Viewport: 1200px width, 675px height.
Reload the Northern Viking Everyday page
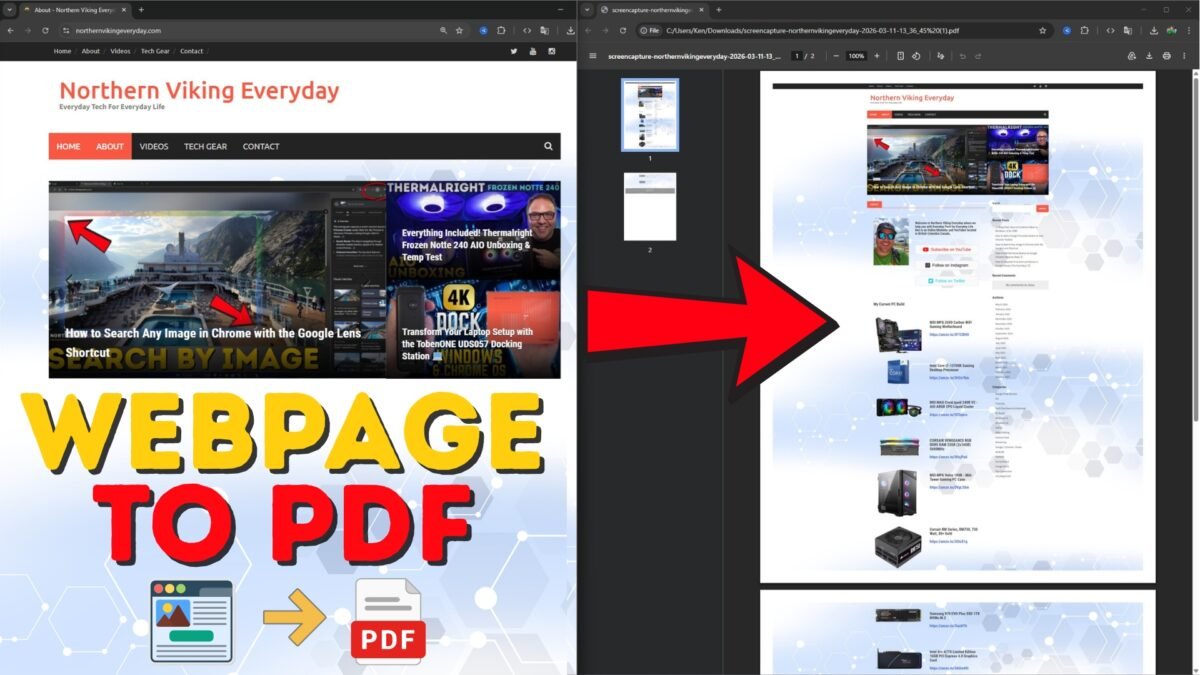click(x=45, y=30)
